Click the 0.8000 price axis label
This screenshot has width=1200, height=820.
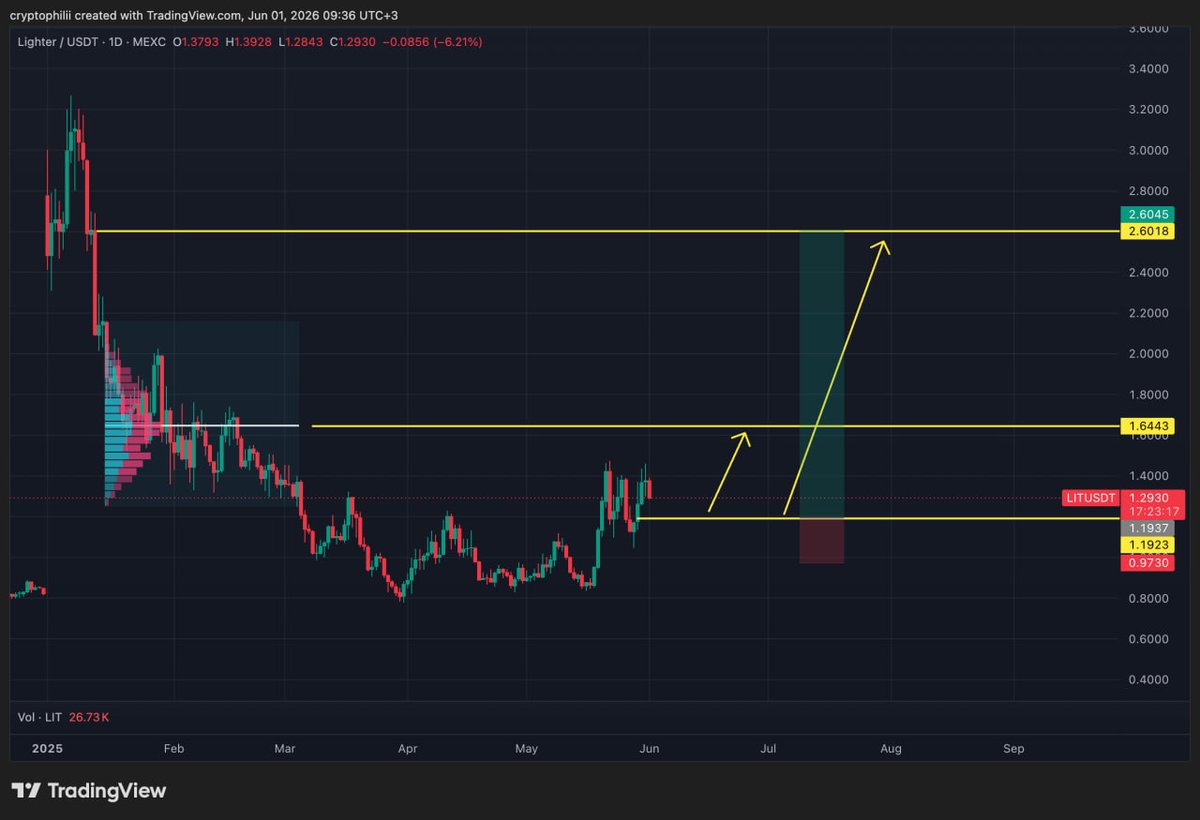pyautogui.click(x=1147, y=598)
